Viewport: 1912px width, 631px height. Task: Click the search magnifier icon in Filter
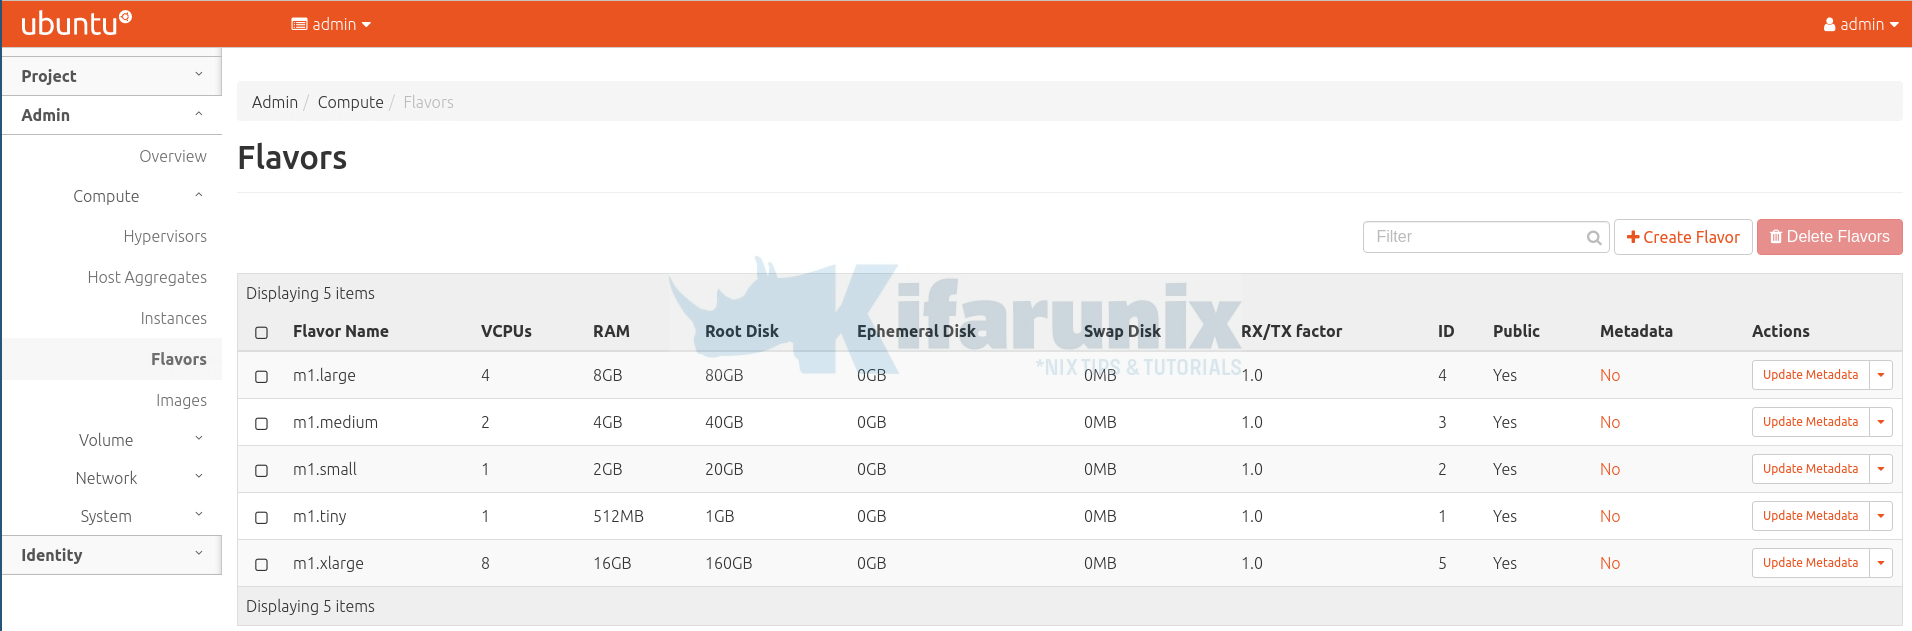tap(1593, 238)
